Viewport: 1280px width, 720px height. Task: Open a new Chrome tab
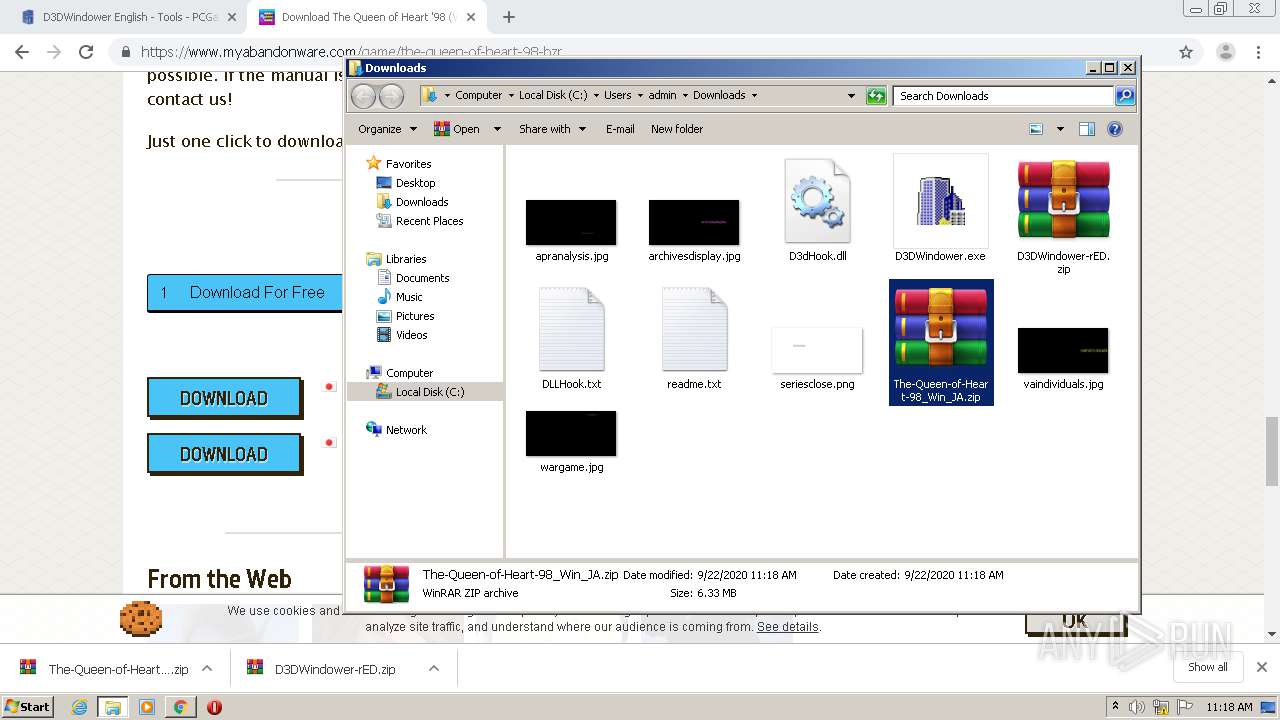pos(509,17)
